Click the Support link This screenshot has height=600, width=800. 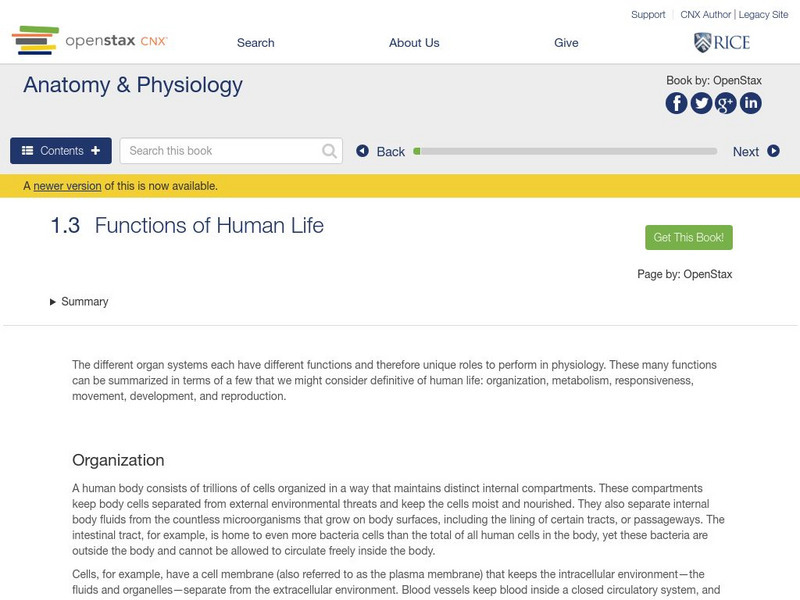(x=648, y=15)
